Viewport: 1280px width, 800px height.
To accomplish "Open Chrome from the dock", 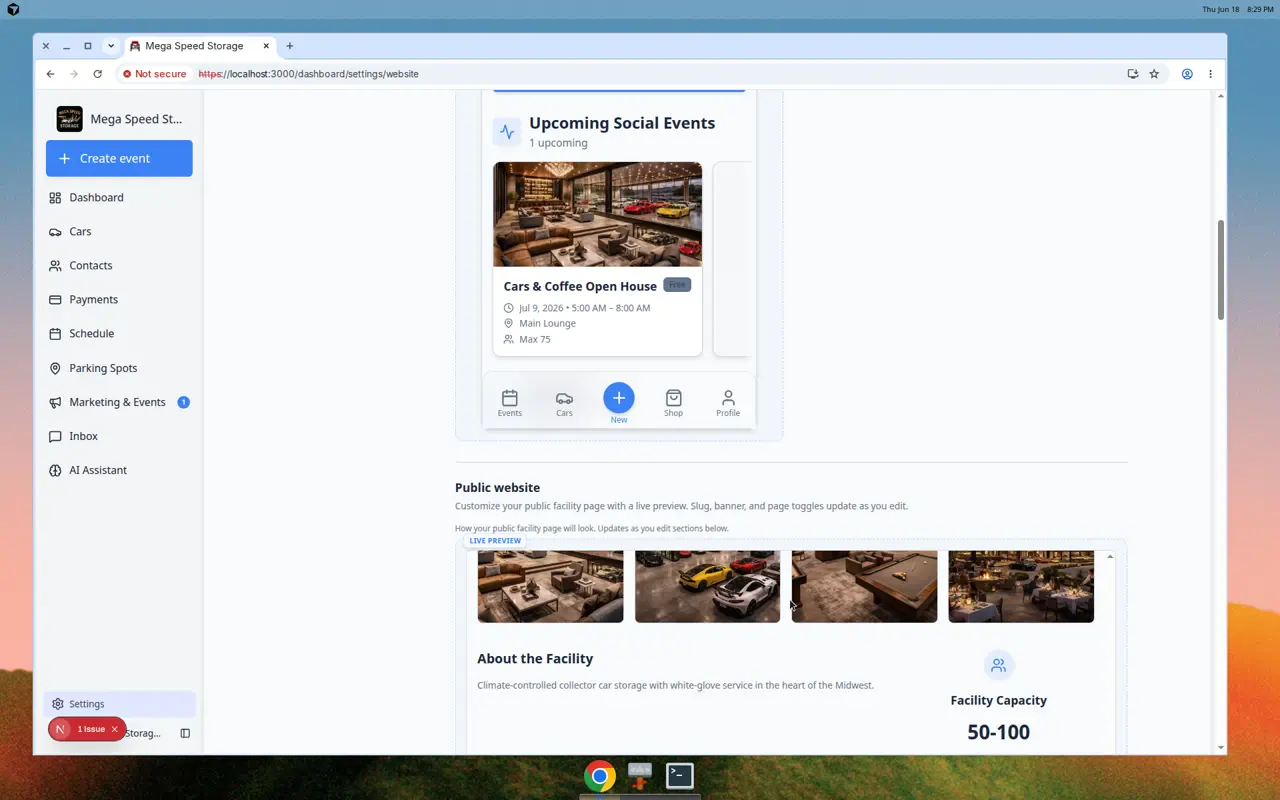I will (x=600, y=776).
